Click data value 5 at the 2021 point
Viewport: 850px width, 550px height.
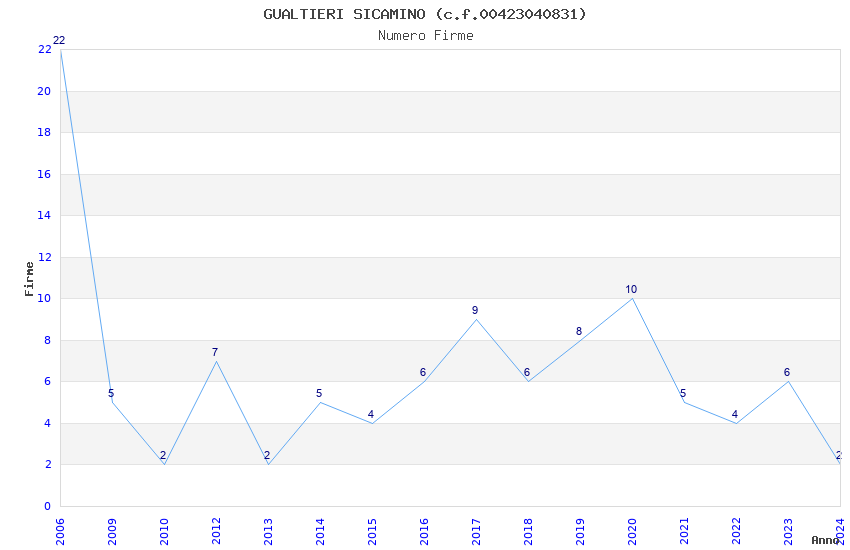coord(683,393)
